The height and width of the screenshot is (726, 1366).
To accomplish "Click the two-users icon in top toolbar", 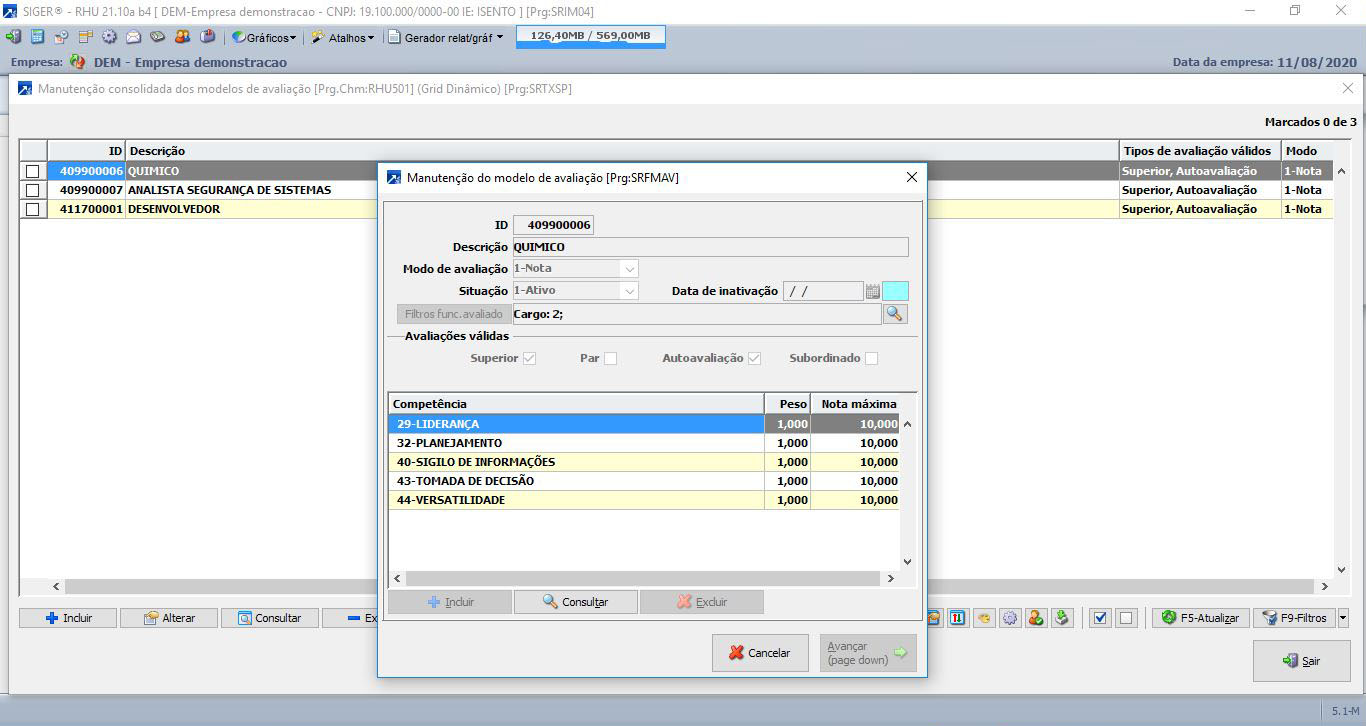I will [x=182, y=37].
